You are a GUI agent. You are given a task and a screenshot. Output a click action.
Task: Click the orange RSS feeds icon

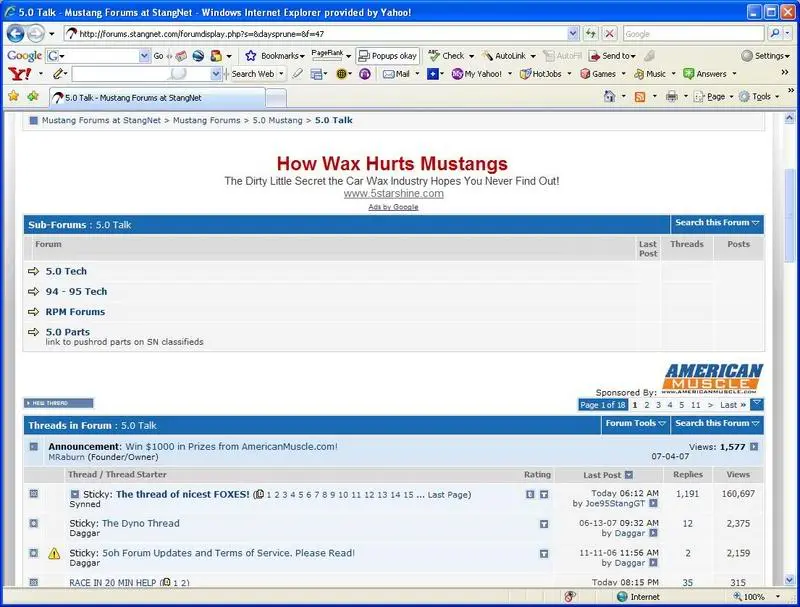(639, 96)
